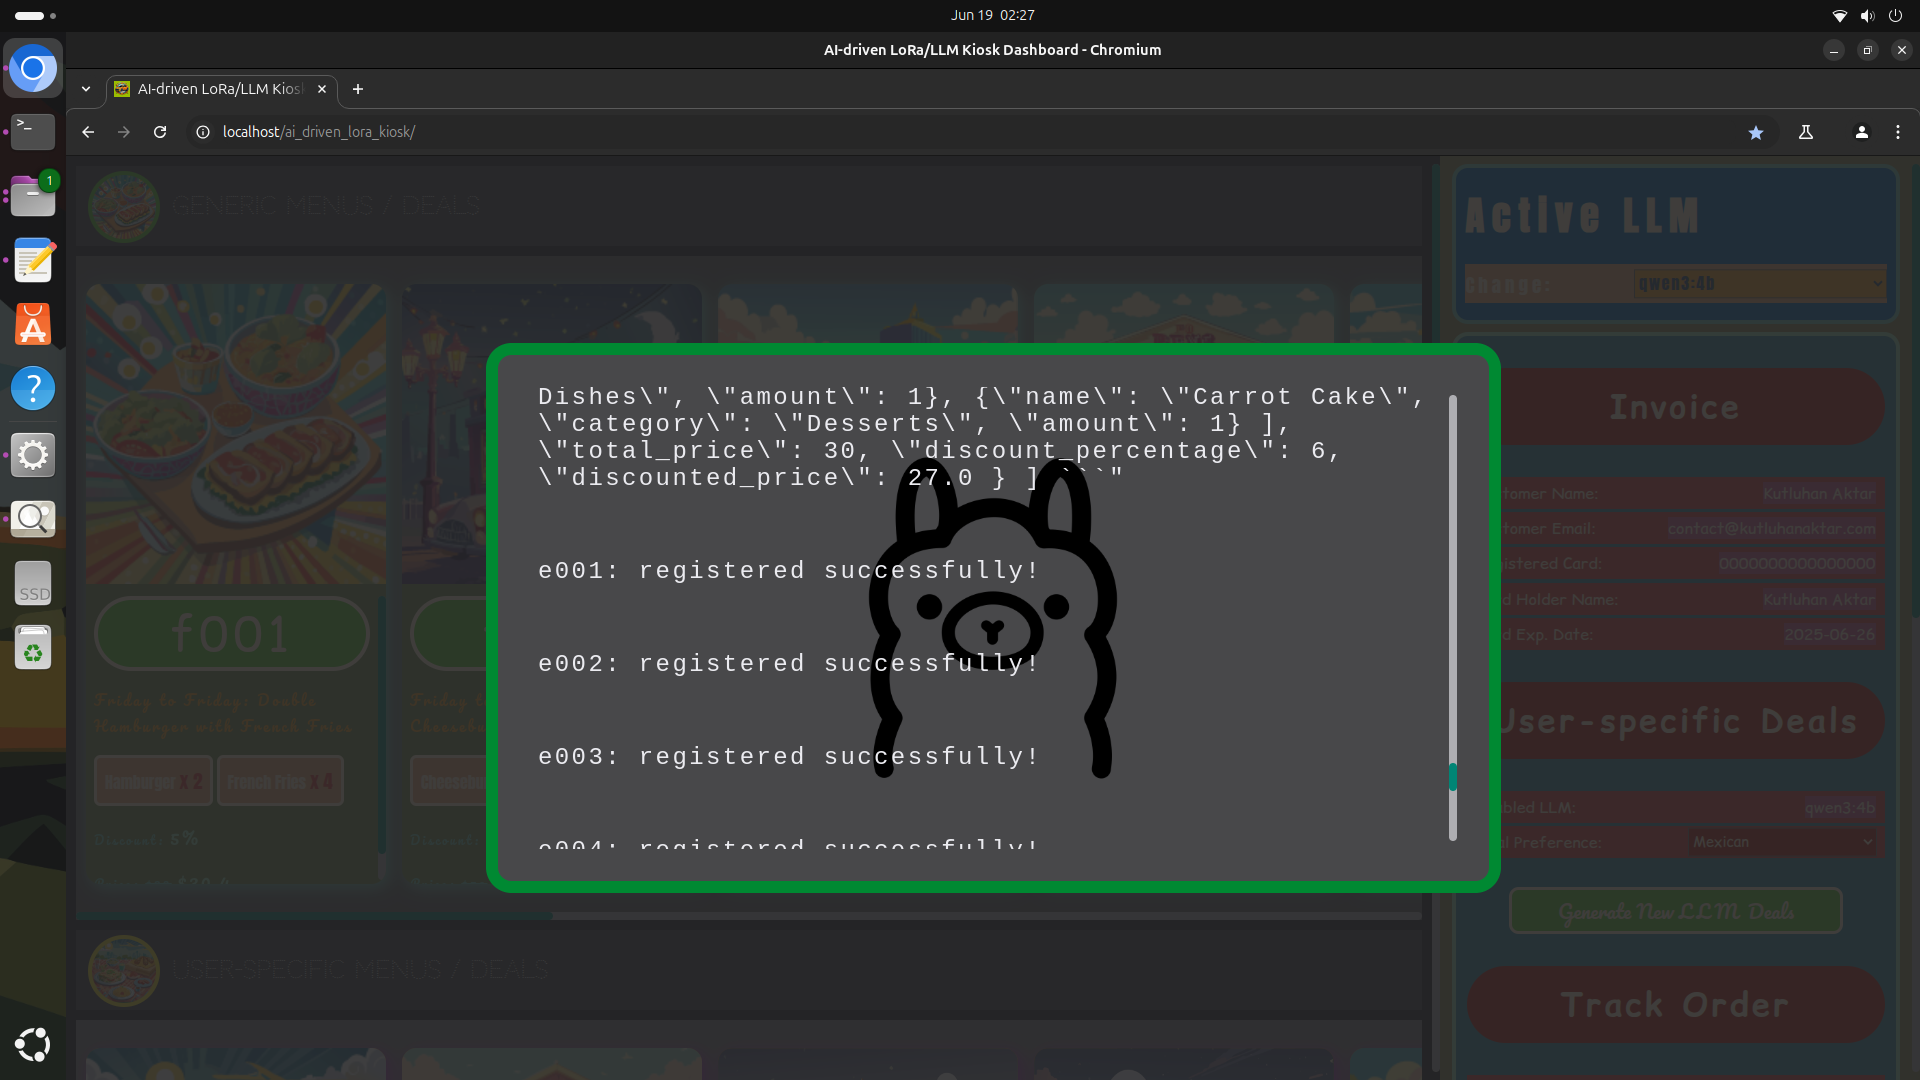This screenshot has height=1080, width=1920.
Task: Open Chromium three-dot menu
Action: [1898, 132]
